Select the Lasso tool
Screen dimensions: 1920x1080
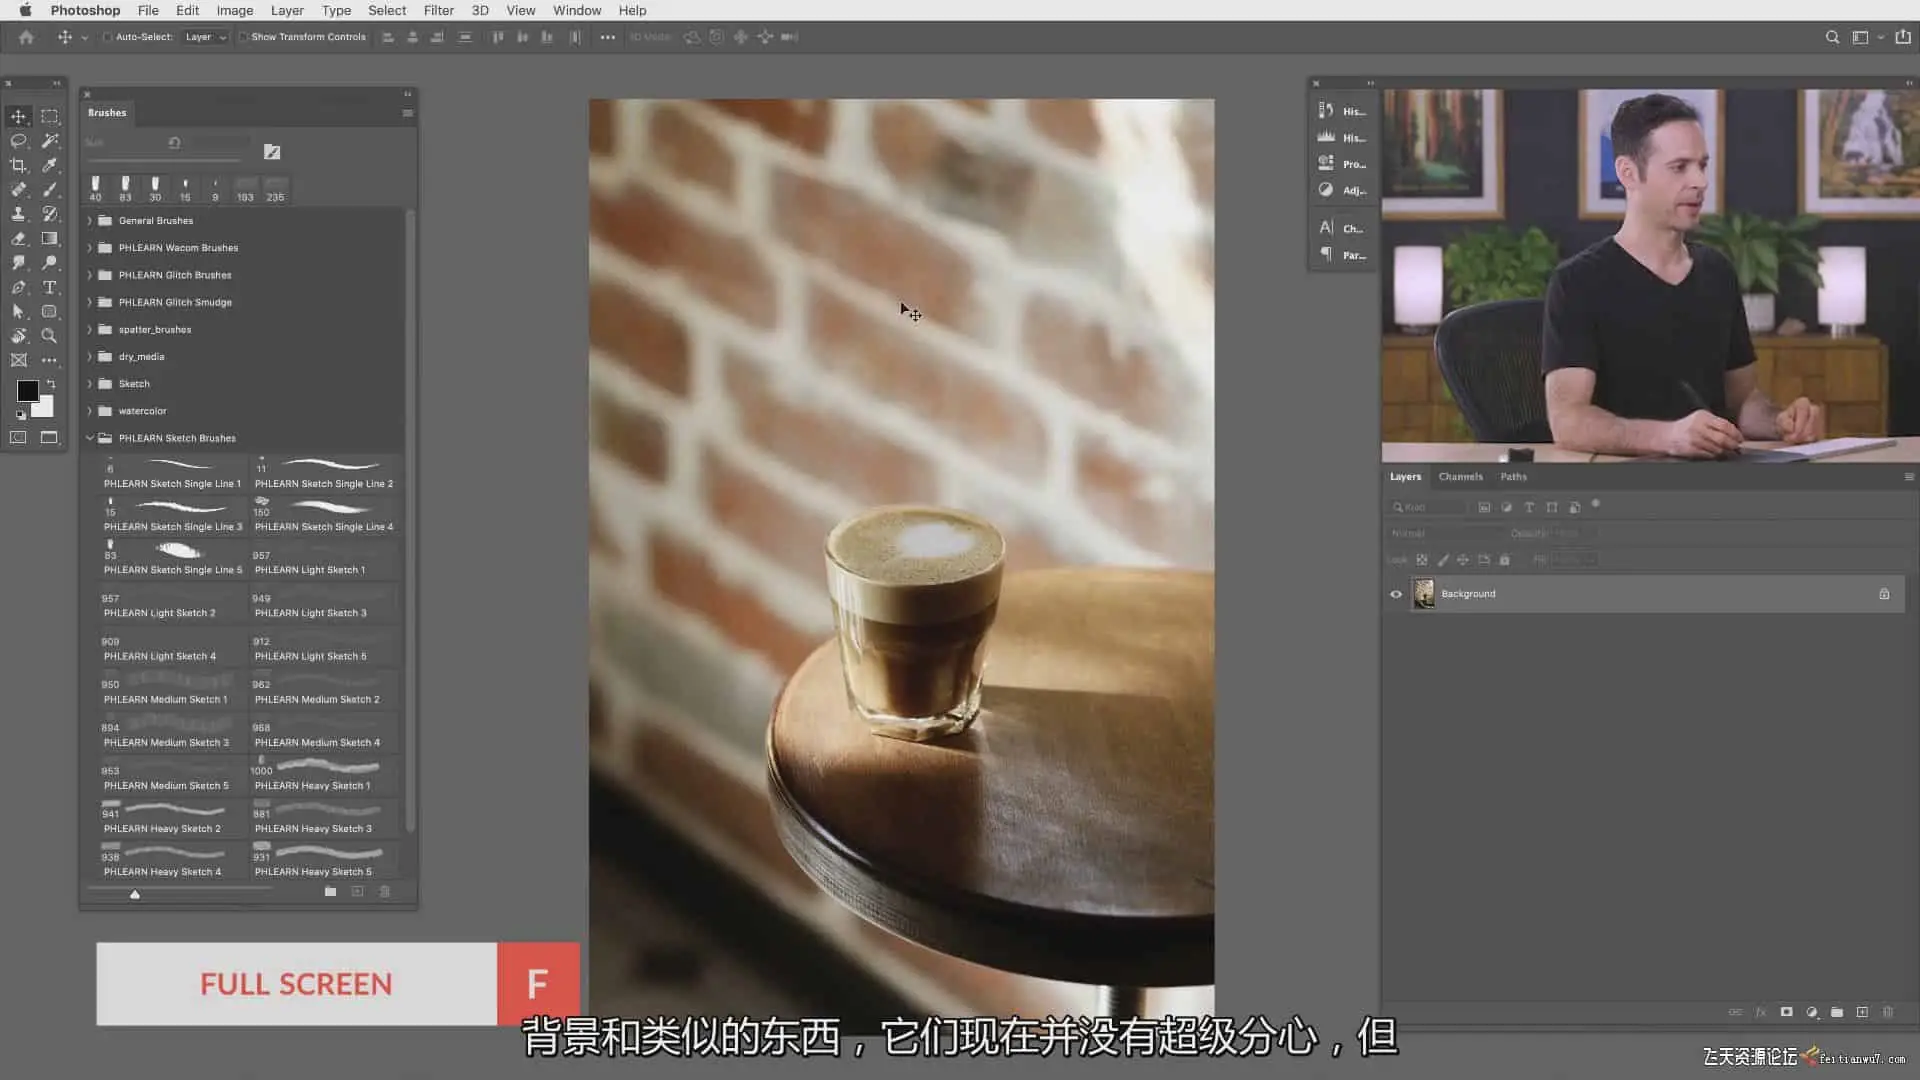[x=18, y=141]
